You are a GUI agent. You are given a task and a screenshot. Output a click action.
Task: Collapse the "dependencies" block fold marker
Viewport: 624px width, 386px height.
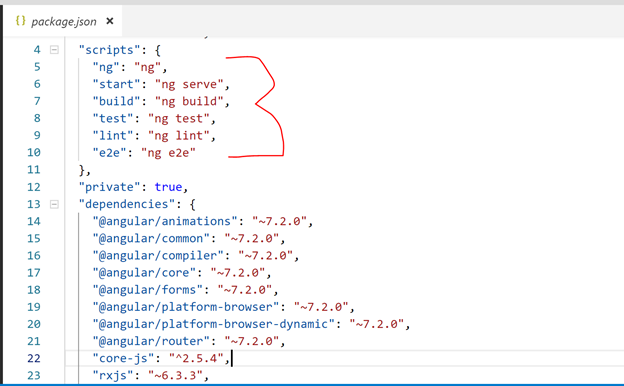[54, 204]
